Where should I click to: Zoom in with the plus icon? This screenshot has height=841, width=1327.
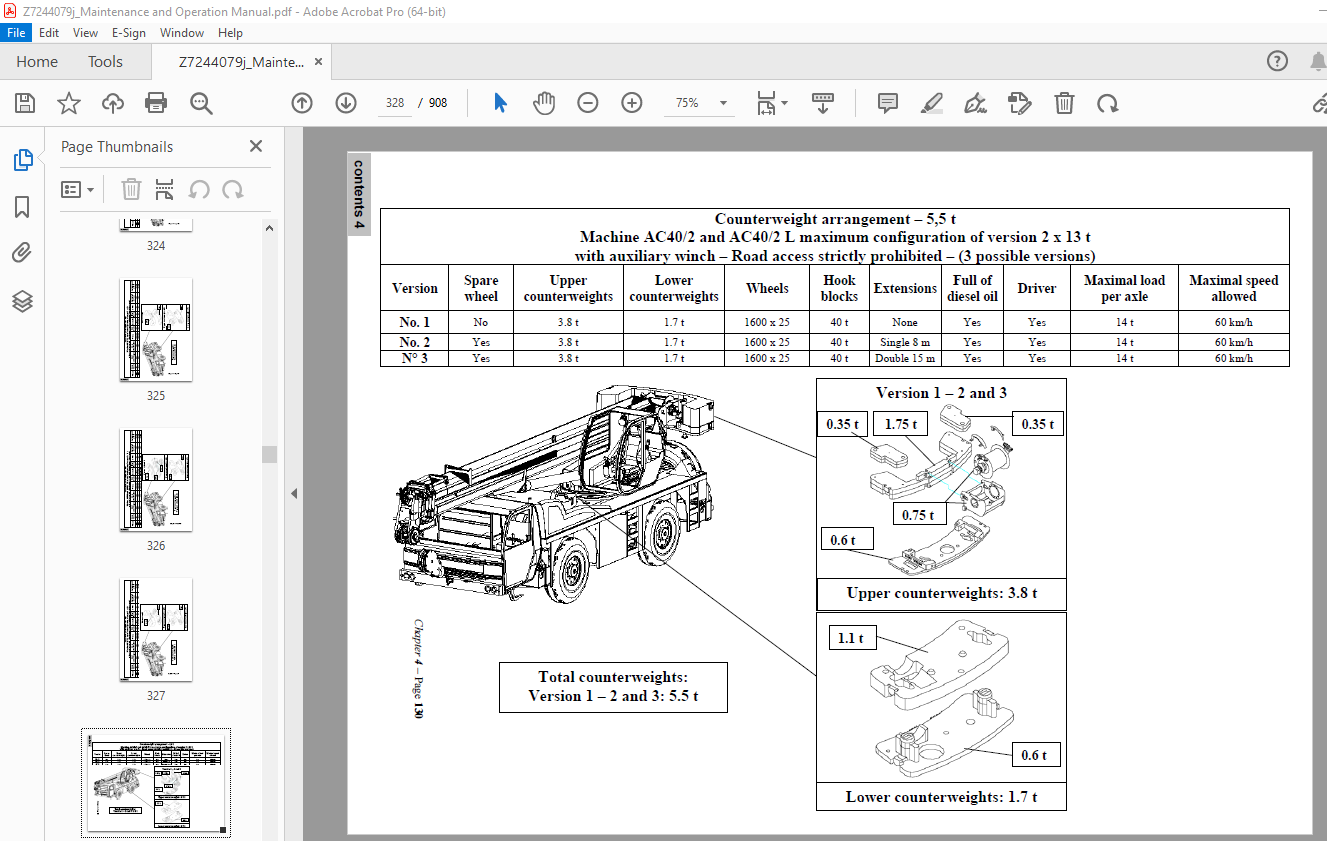632,103
